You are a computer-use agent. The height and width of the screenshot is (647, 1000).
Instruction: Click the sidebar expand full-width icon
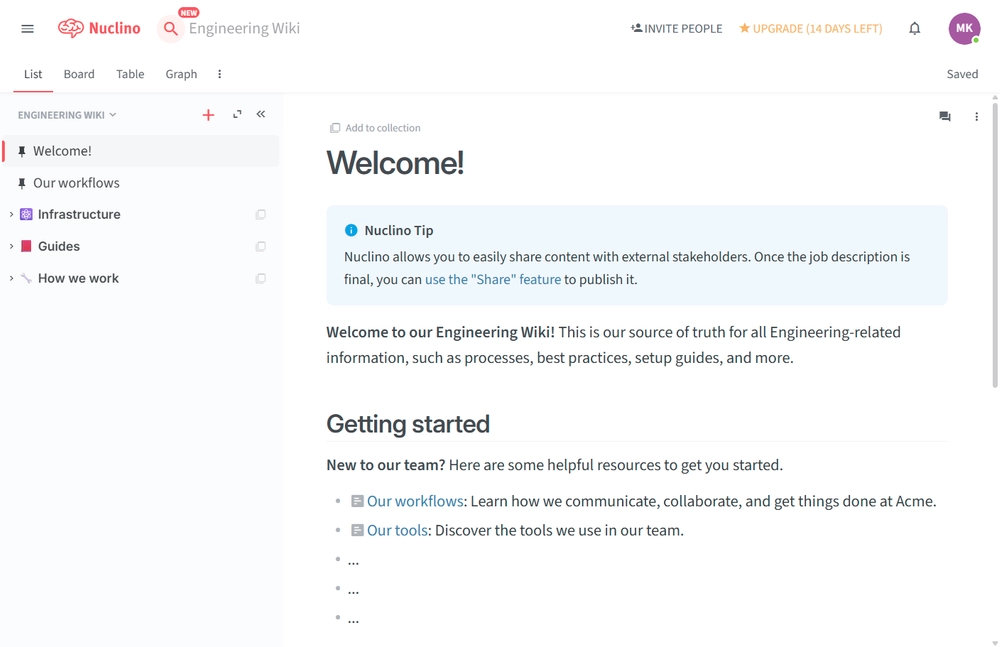click(237, 114)
